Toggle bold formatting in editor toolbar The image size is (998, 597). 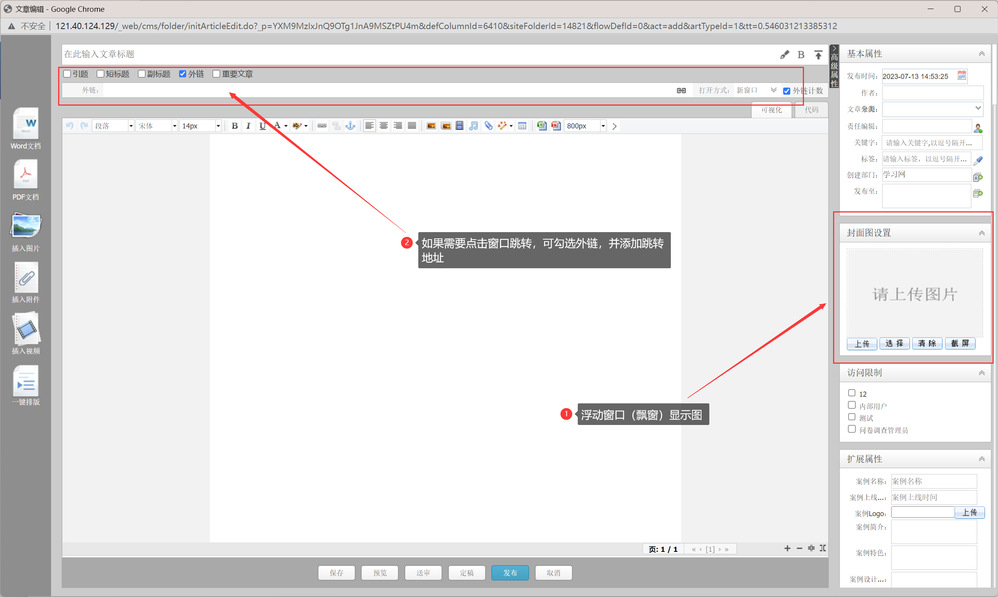(235, 126)
